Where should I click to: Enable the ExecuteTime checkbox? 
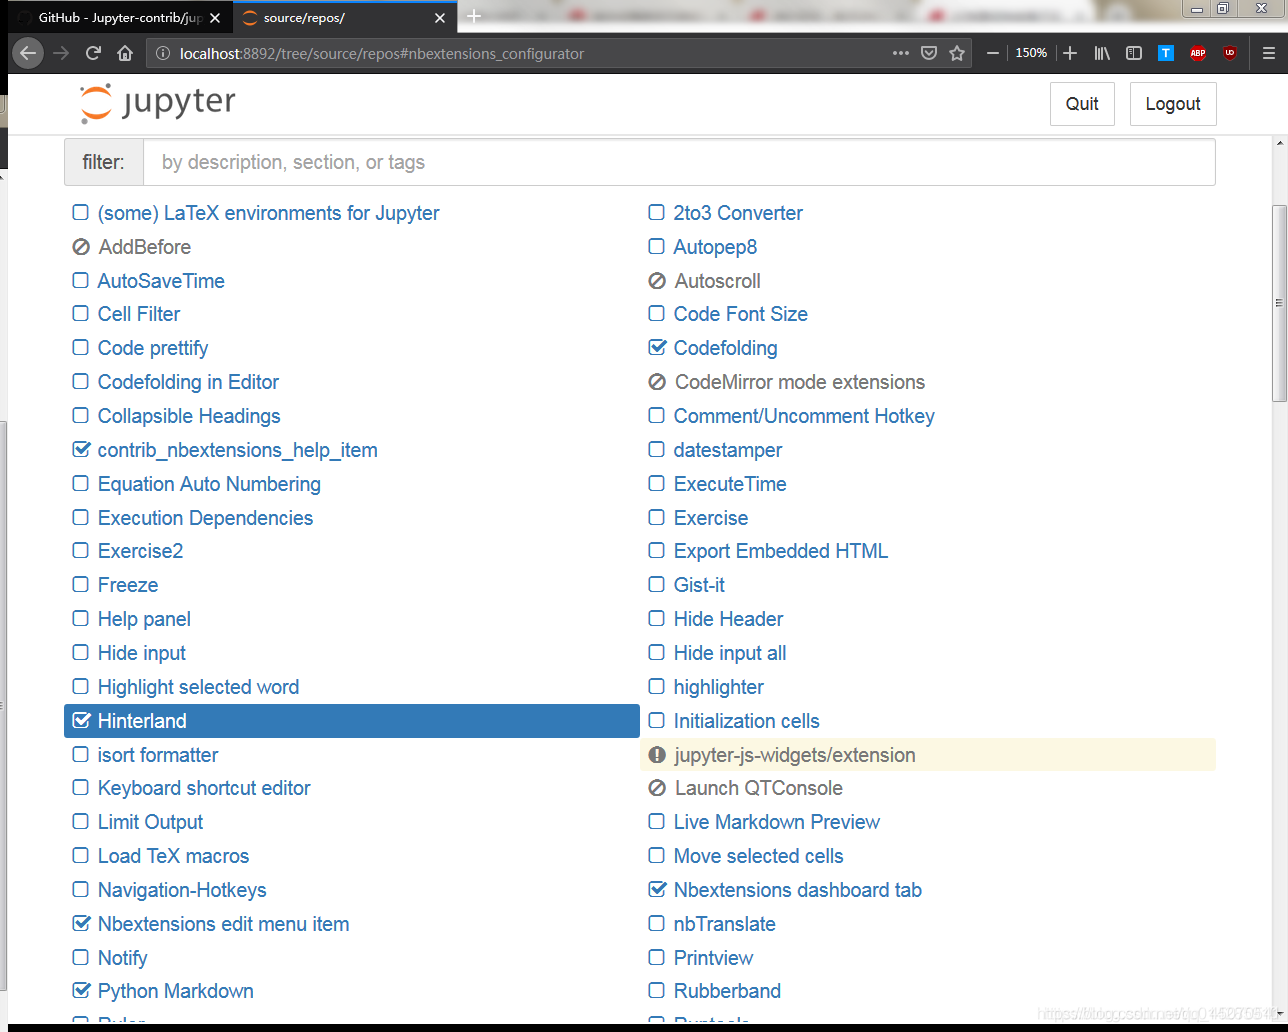[x=657, y=483]
